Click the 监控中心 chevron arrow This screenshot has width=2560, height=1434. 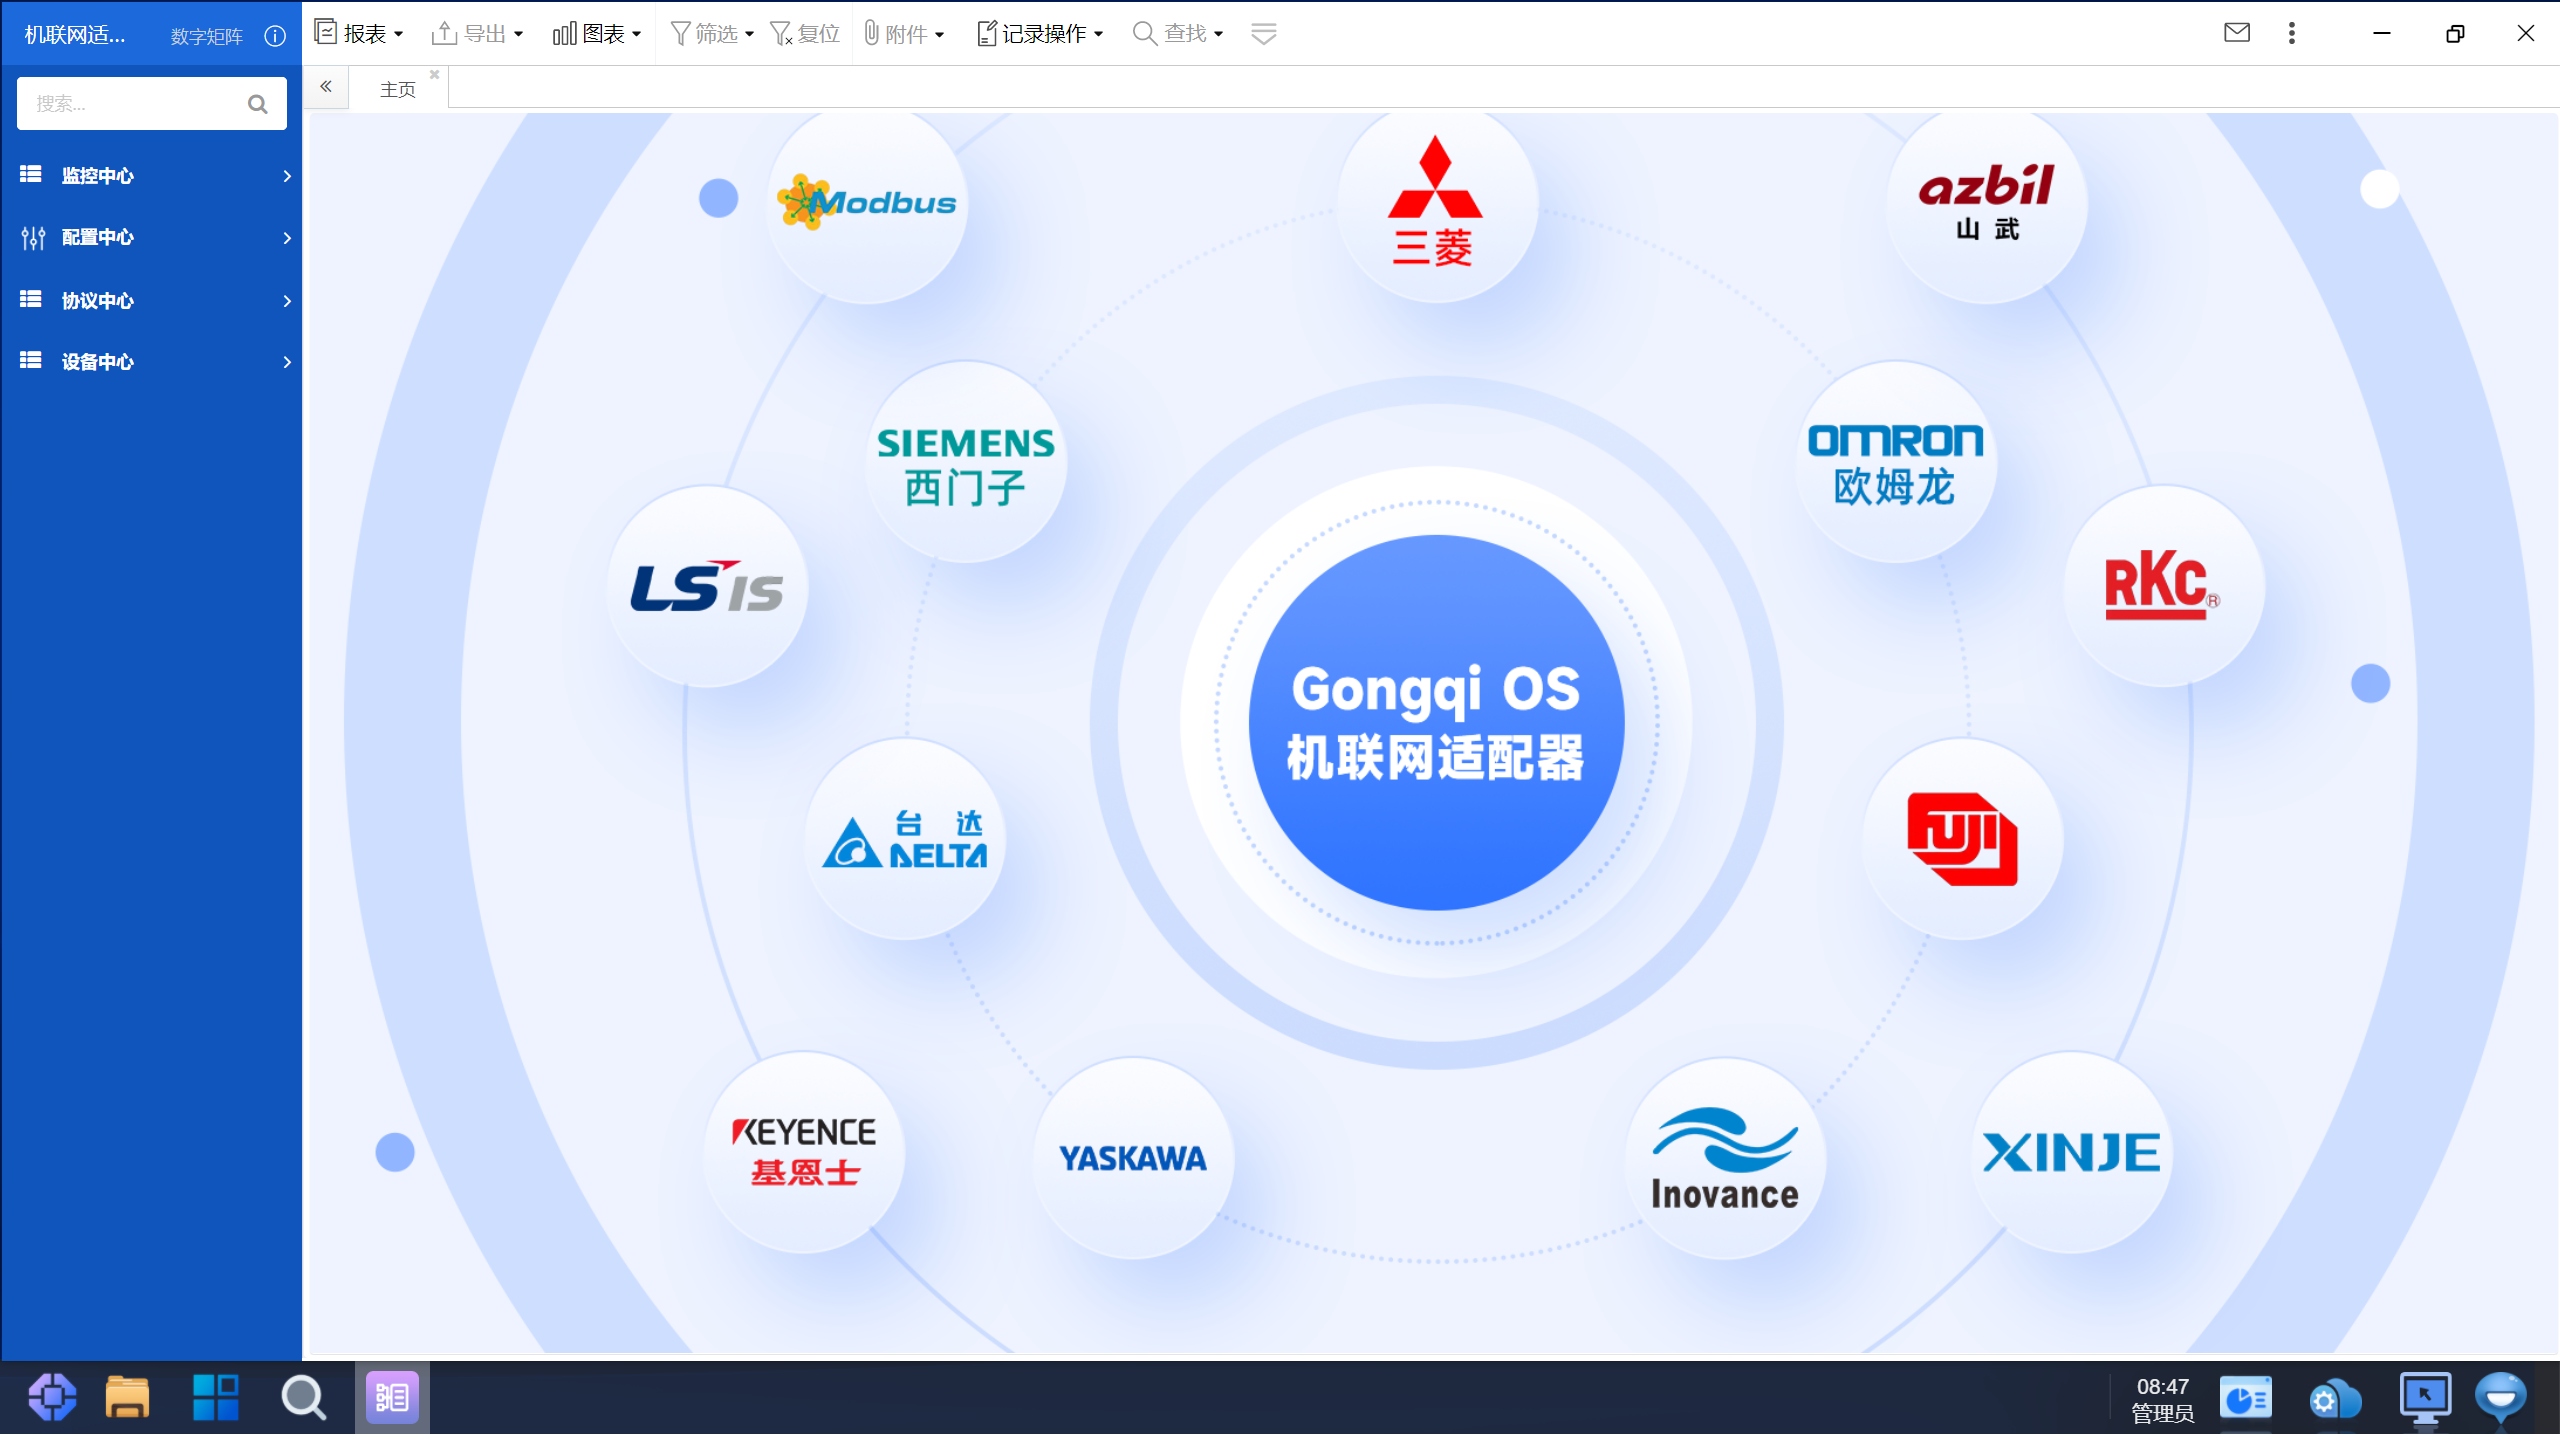pos(287,176)
